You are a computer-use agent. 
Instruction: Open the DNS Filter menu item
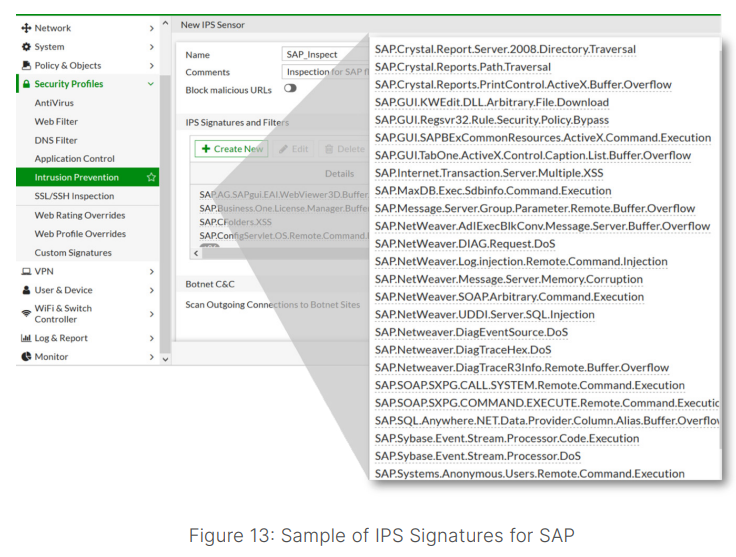tap(56, 140)
